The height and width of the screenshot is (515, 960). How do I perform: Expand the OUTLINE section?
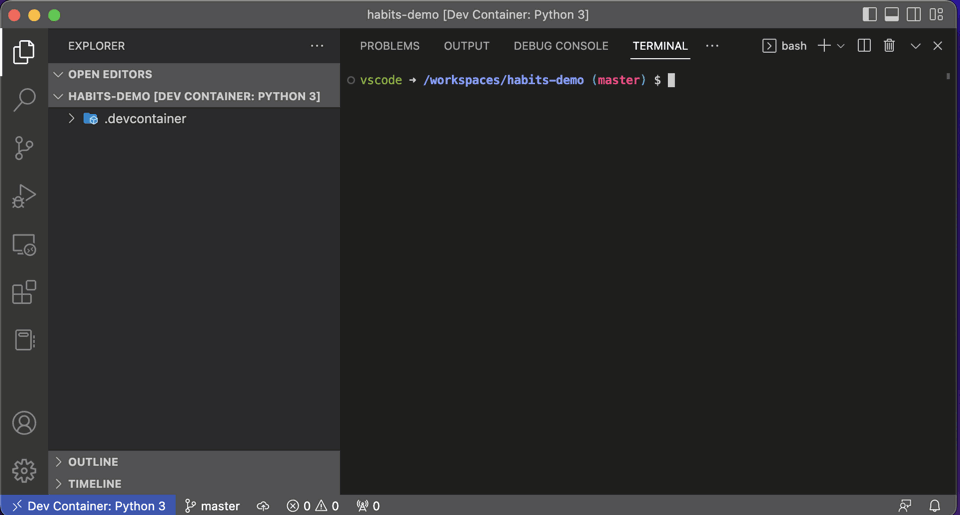194,462
